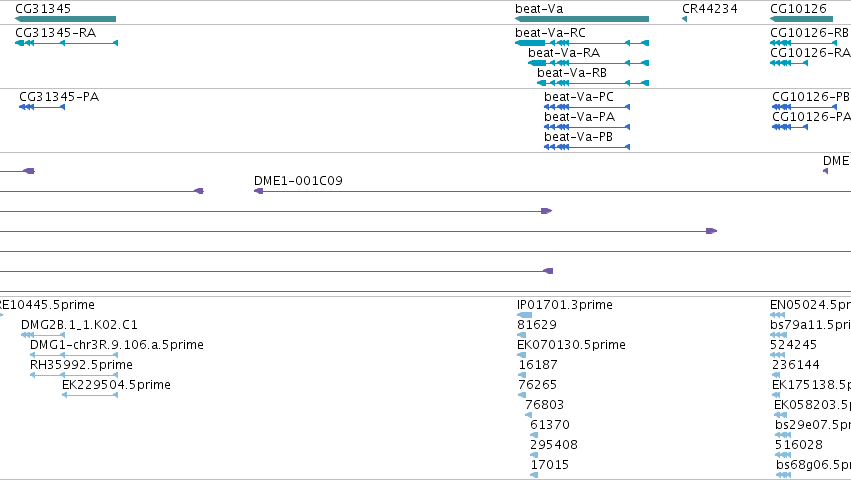Select the DMG1-chr3R.9.106.a.5prime EST feature

point(74,355)
